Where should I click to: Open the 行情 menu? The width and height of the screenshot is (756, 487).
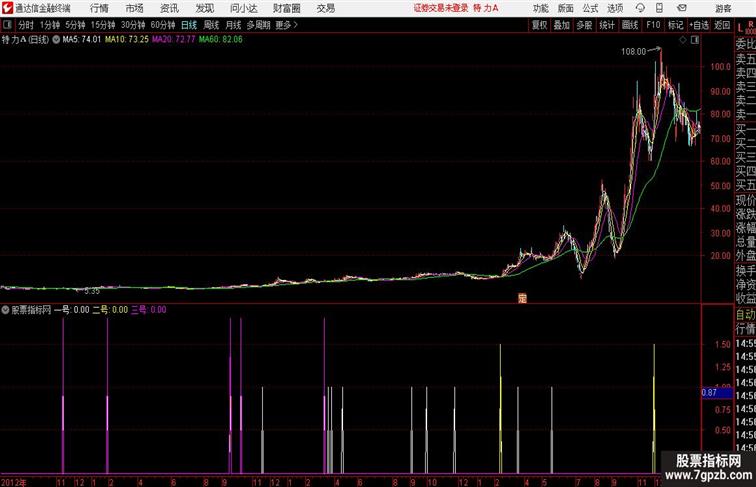(x=99, y=8)
